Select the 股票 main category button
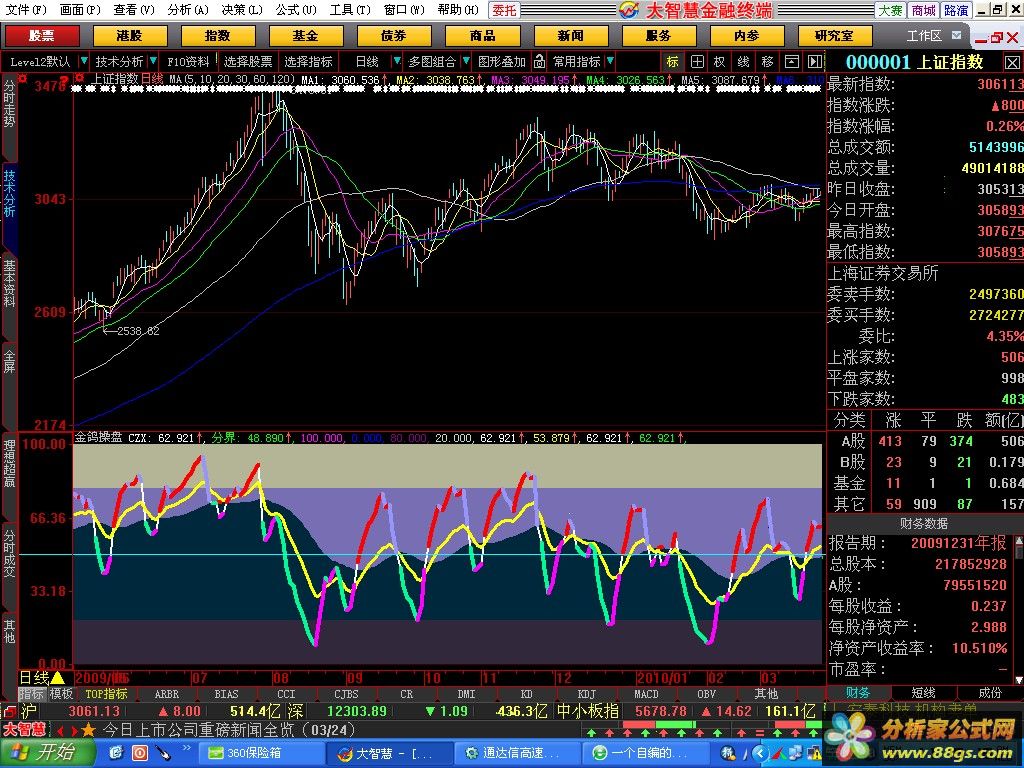 tap(42, 35)
